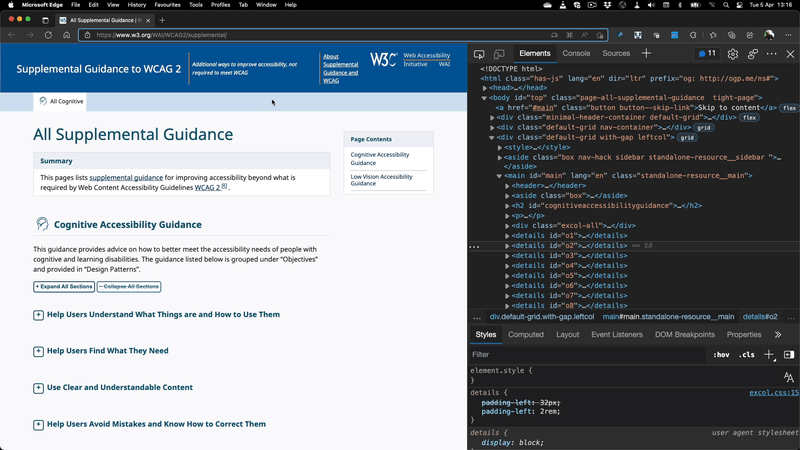Open the History menu in menu bar
This screenshot has height=450, width=800.
click(136, 5)
